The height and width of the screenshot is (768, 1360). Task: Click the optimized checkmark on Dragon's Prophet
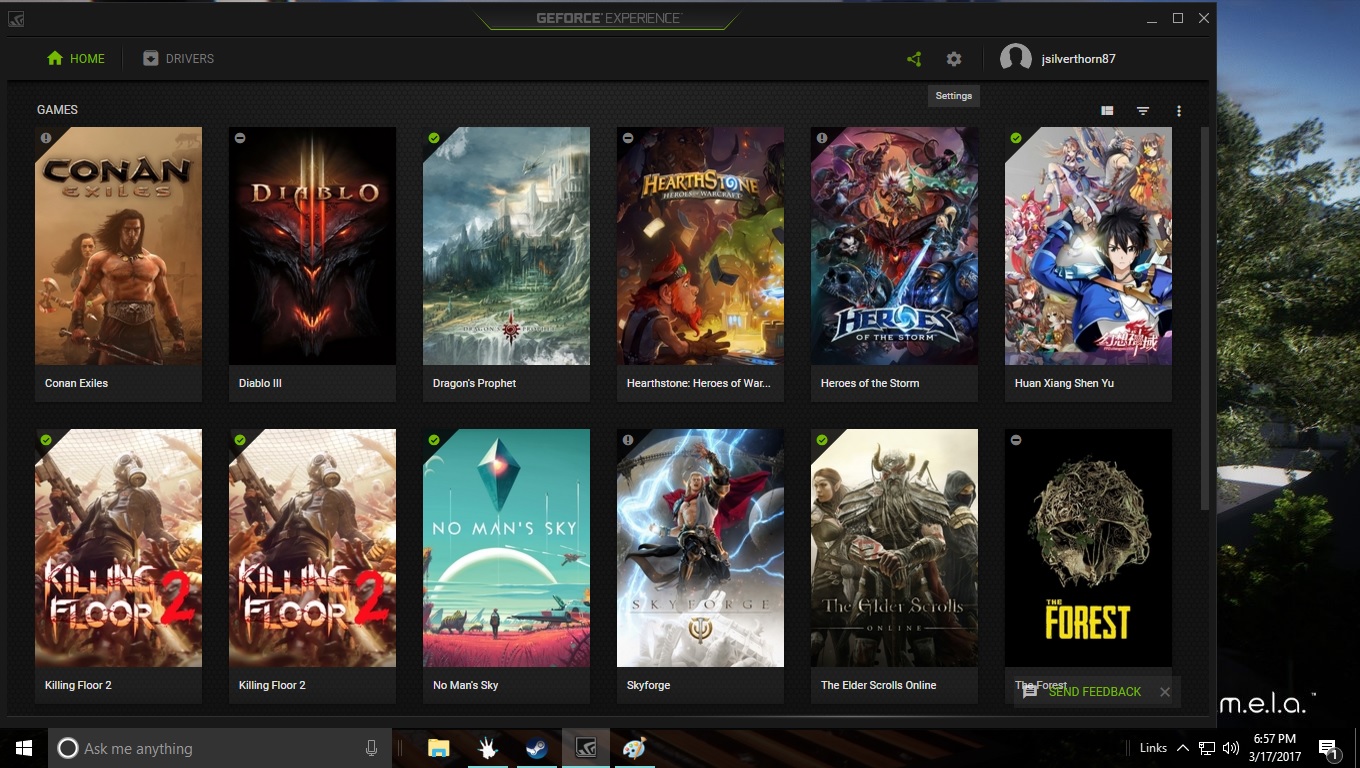(x=434, y=138)
